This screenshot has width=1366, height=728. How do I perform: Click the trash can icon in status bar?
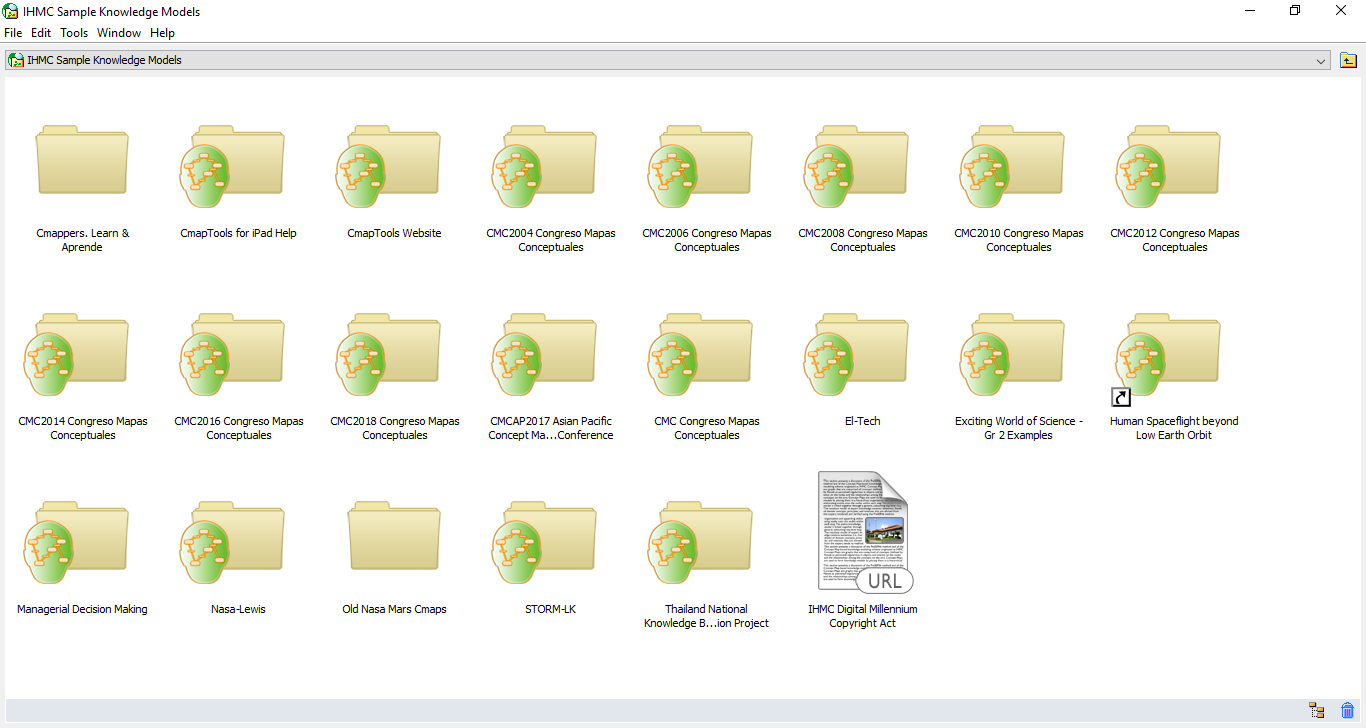point(1347,711)
